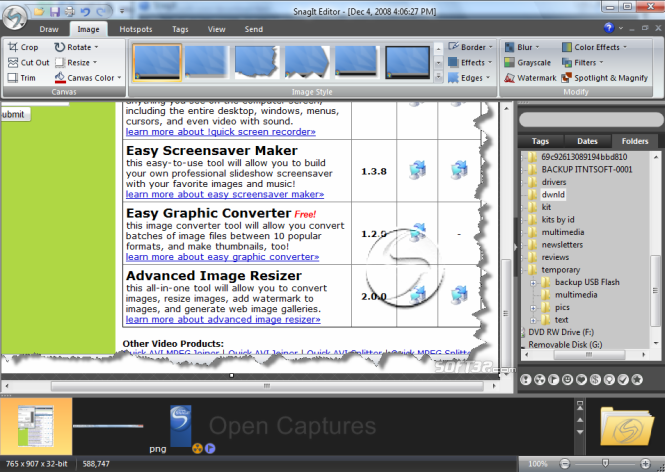Click the heart flag icon

tap(581, 380)
